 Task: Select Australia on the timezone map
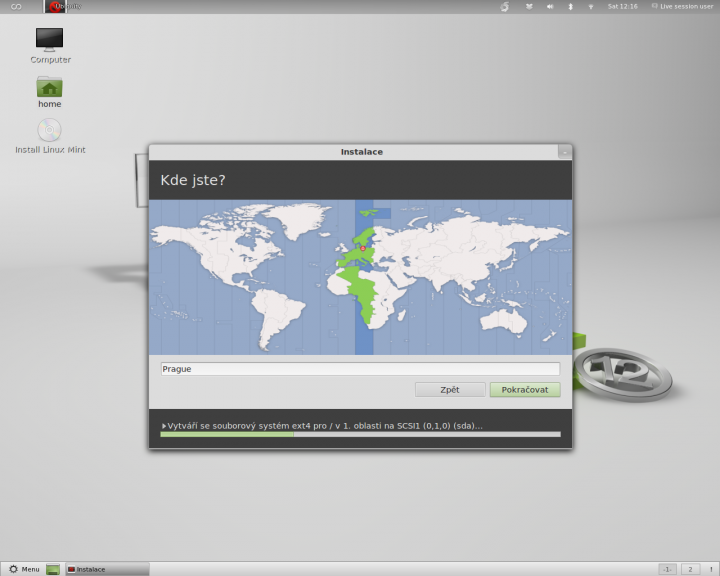click(x=504, y=320)
